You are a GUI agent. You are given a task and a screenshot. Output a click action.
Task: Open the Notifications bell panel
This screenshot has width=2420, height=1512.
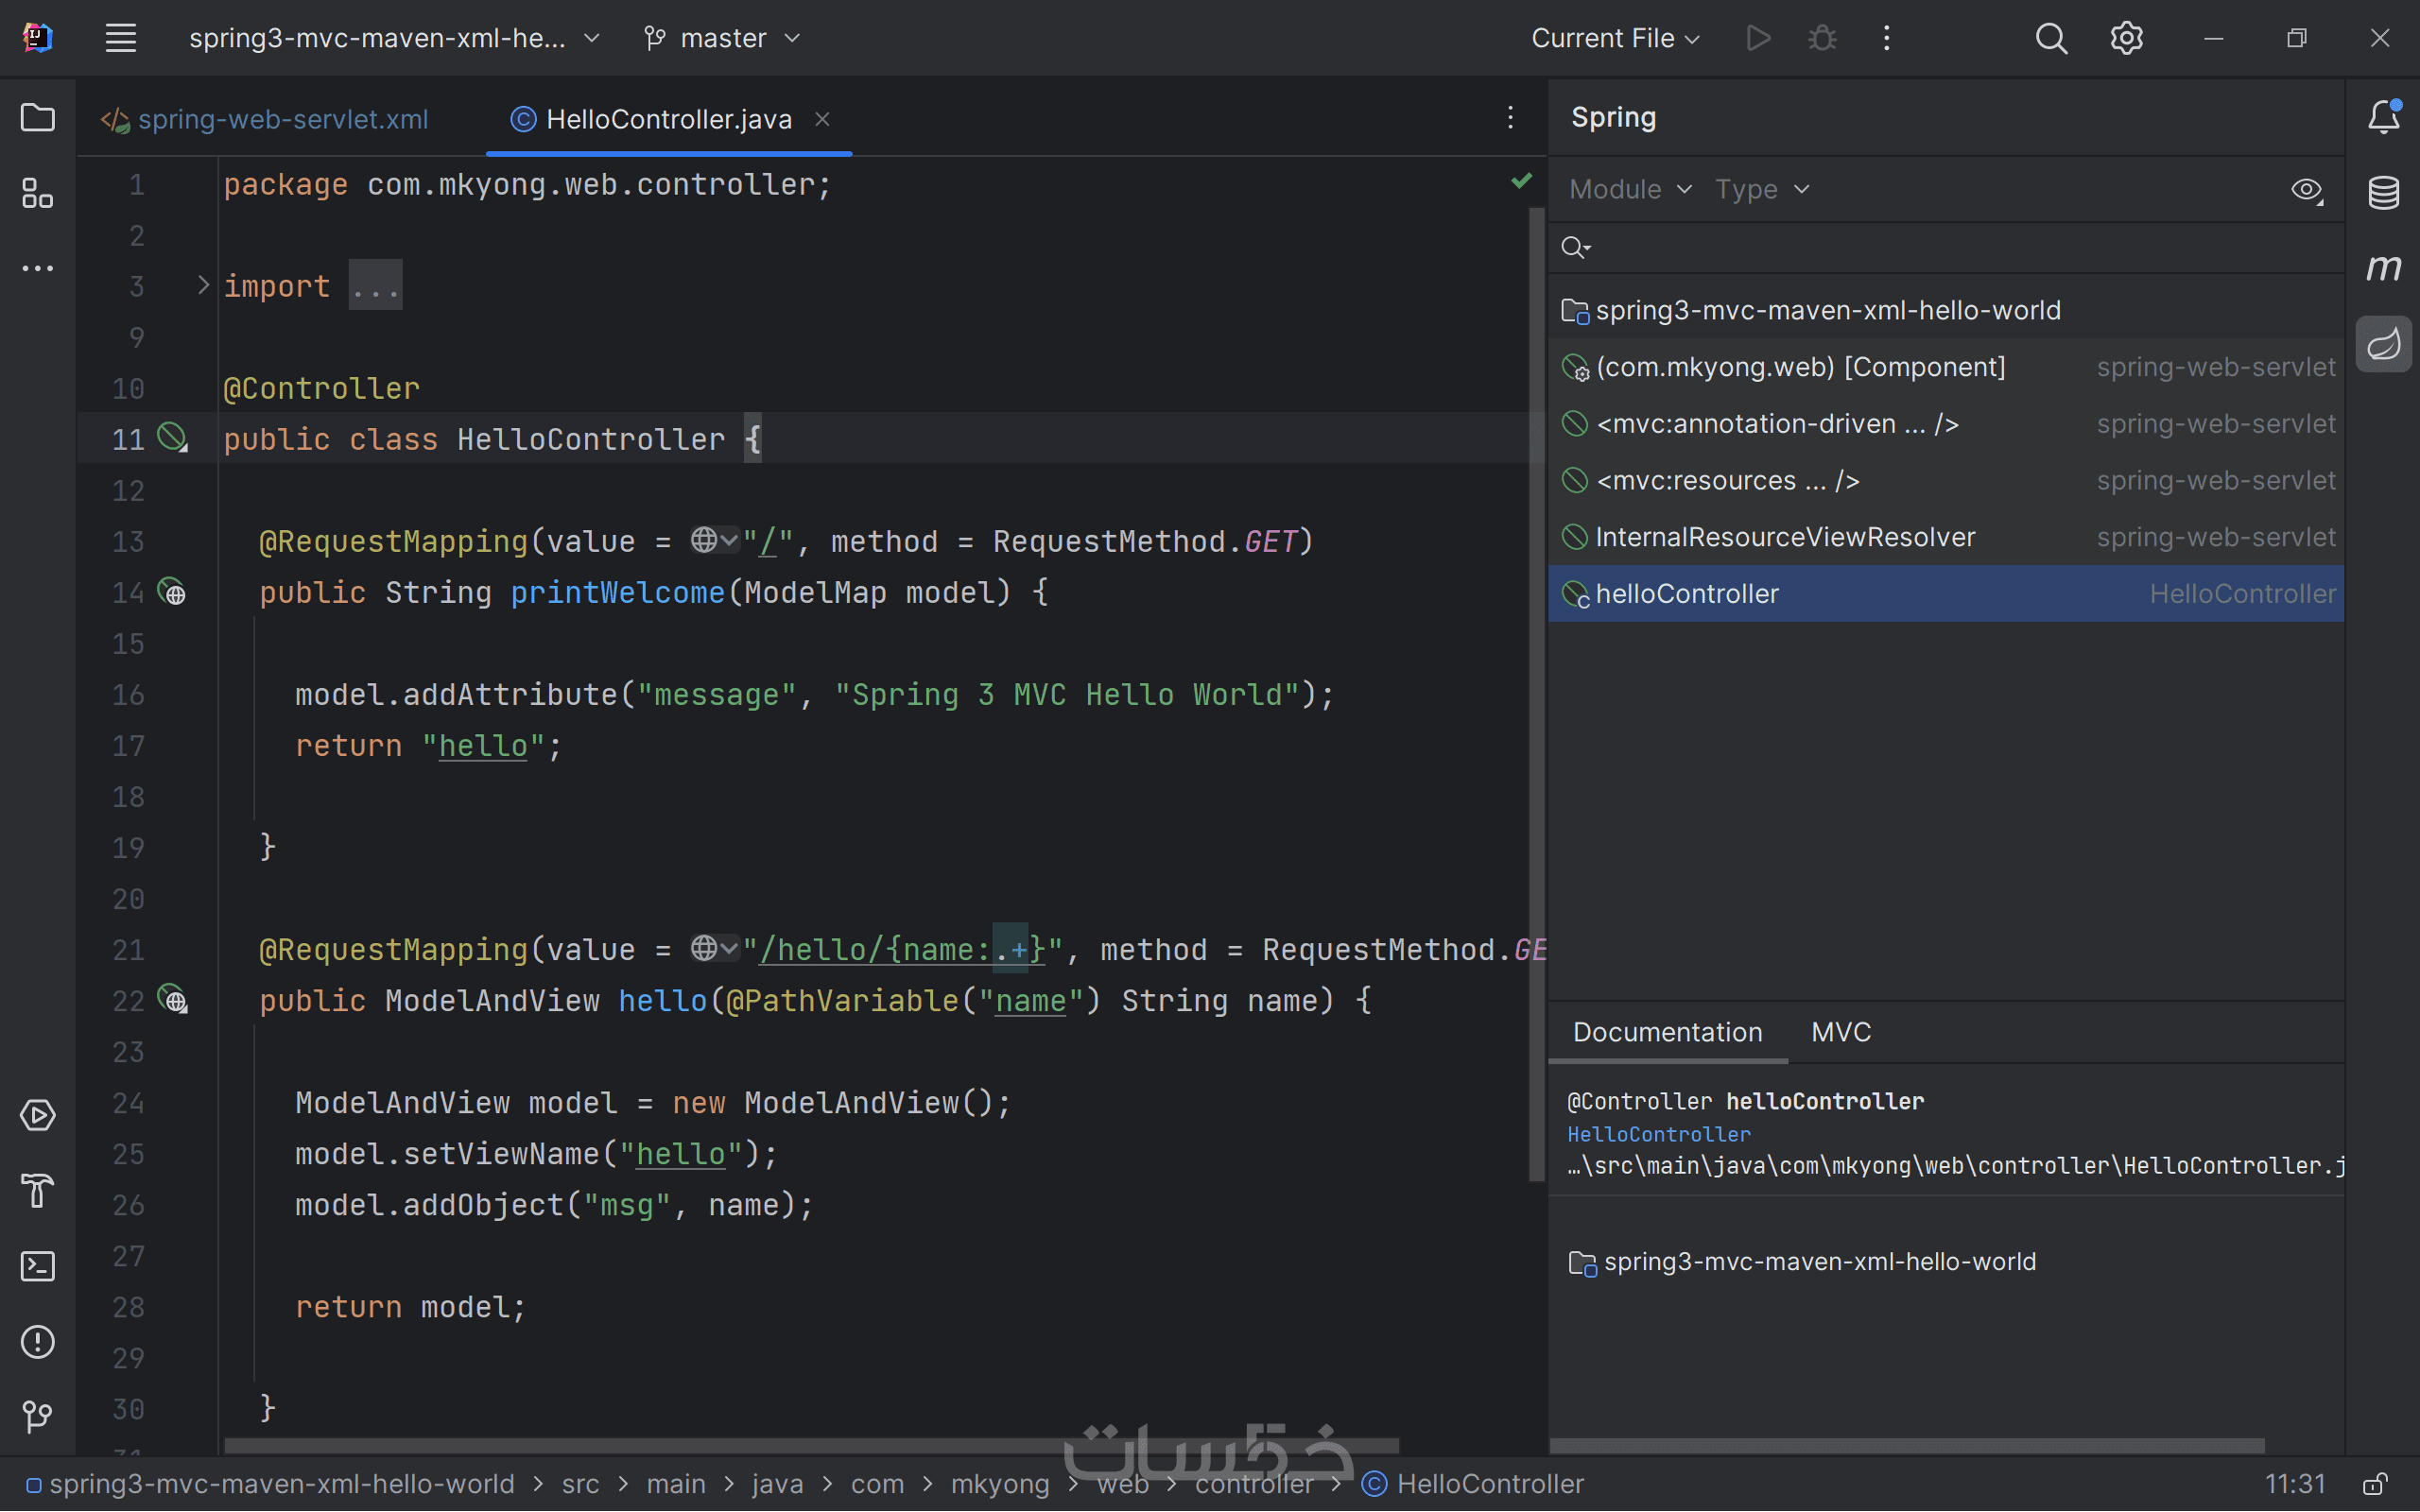pyautogui.click(x=2383, y=118)
